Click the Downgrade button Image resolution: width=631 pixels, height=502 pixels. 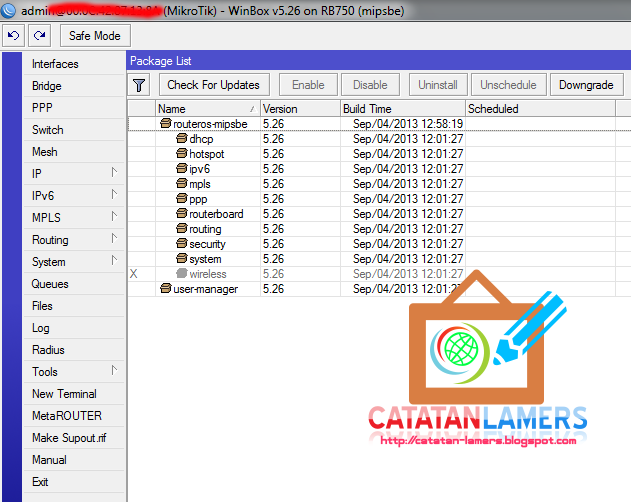click(x=586, y=85)
